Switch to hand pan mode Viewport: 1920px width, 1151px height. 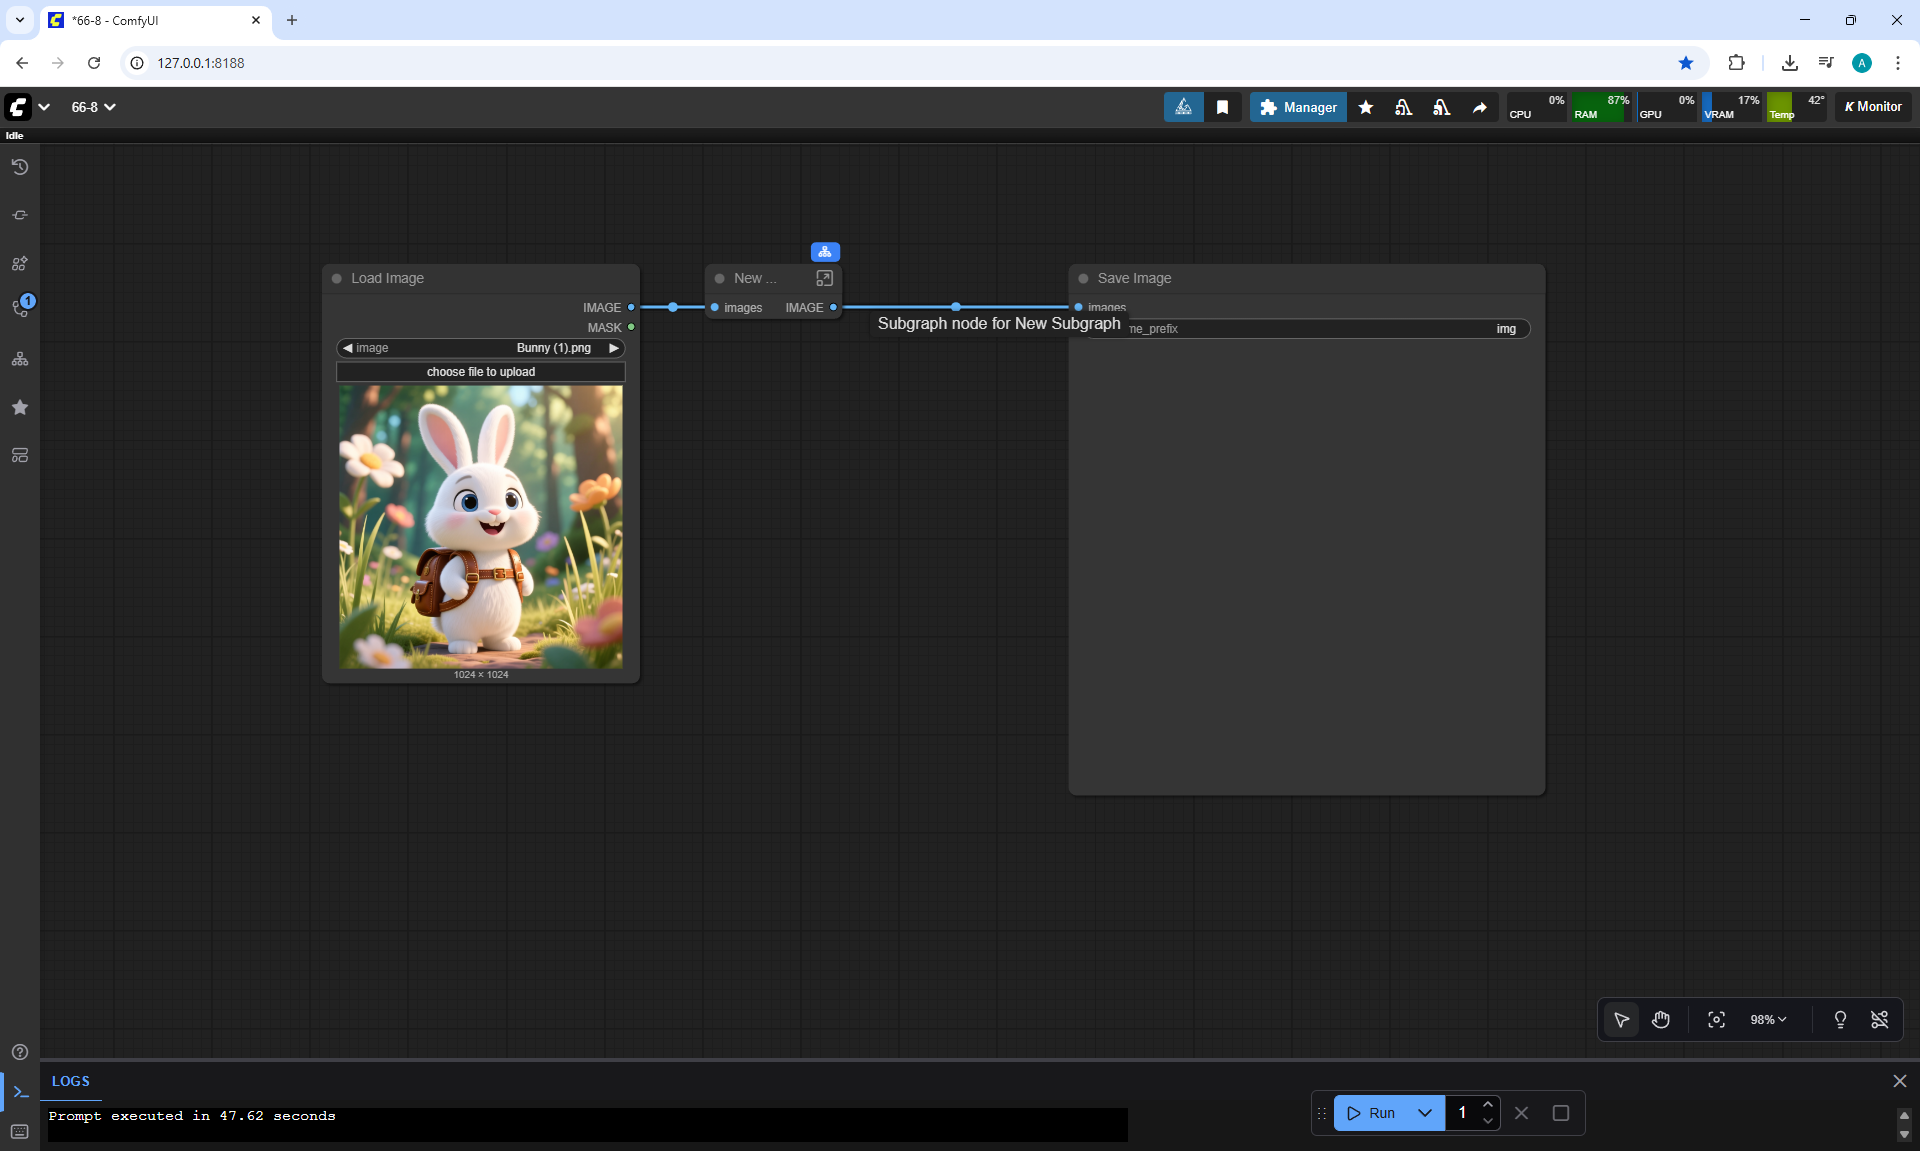point(1661,1019)
